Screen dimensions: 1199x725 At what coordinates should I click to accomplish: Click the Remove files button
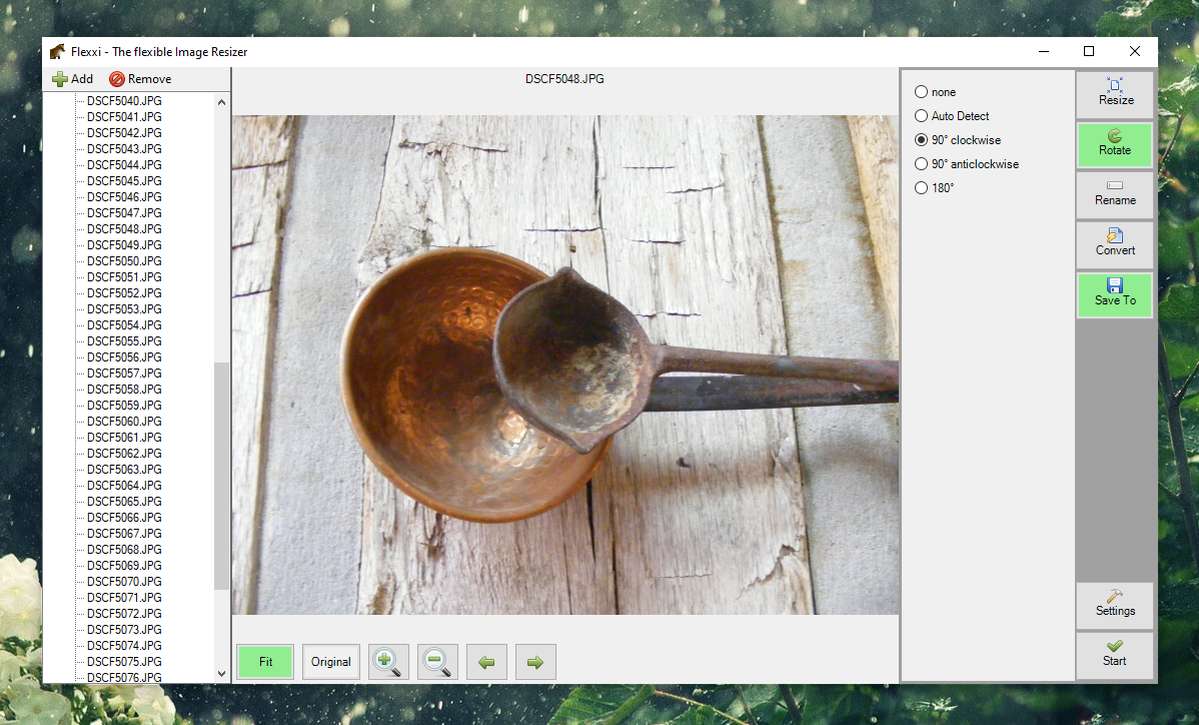(140, 79)
